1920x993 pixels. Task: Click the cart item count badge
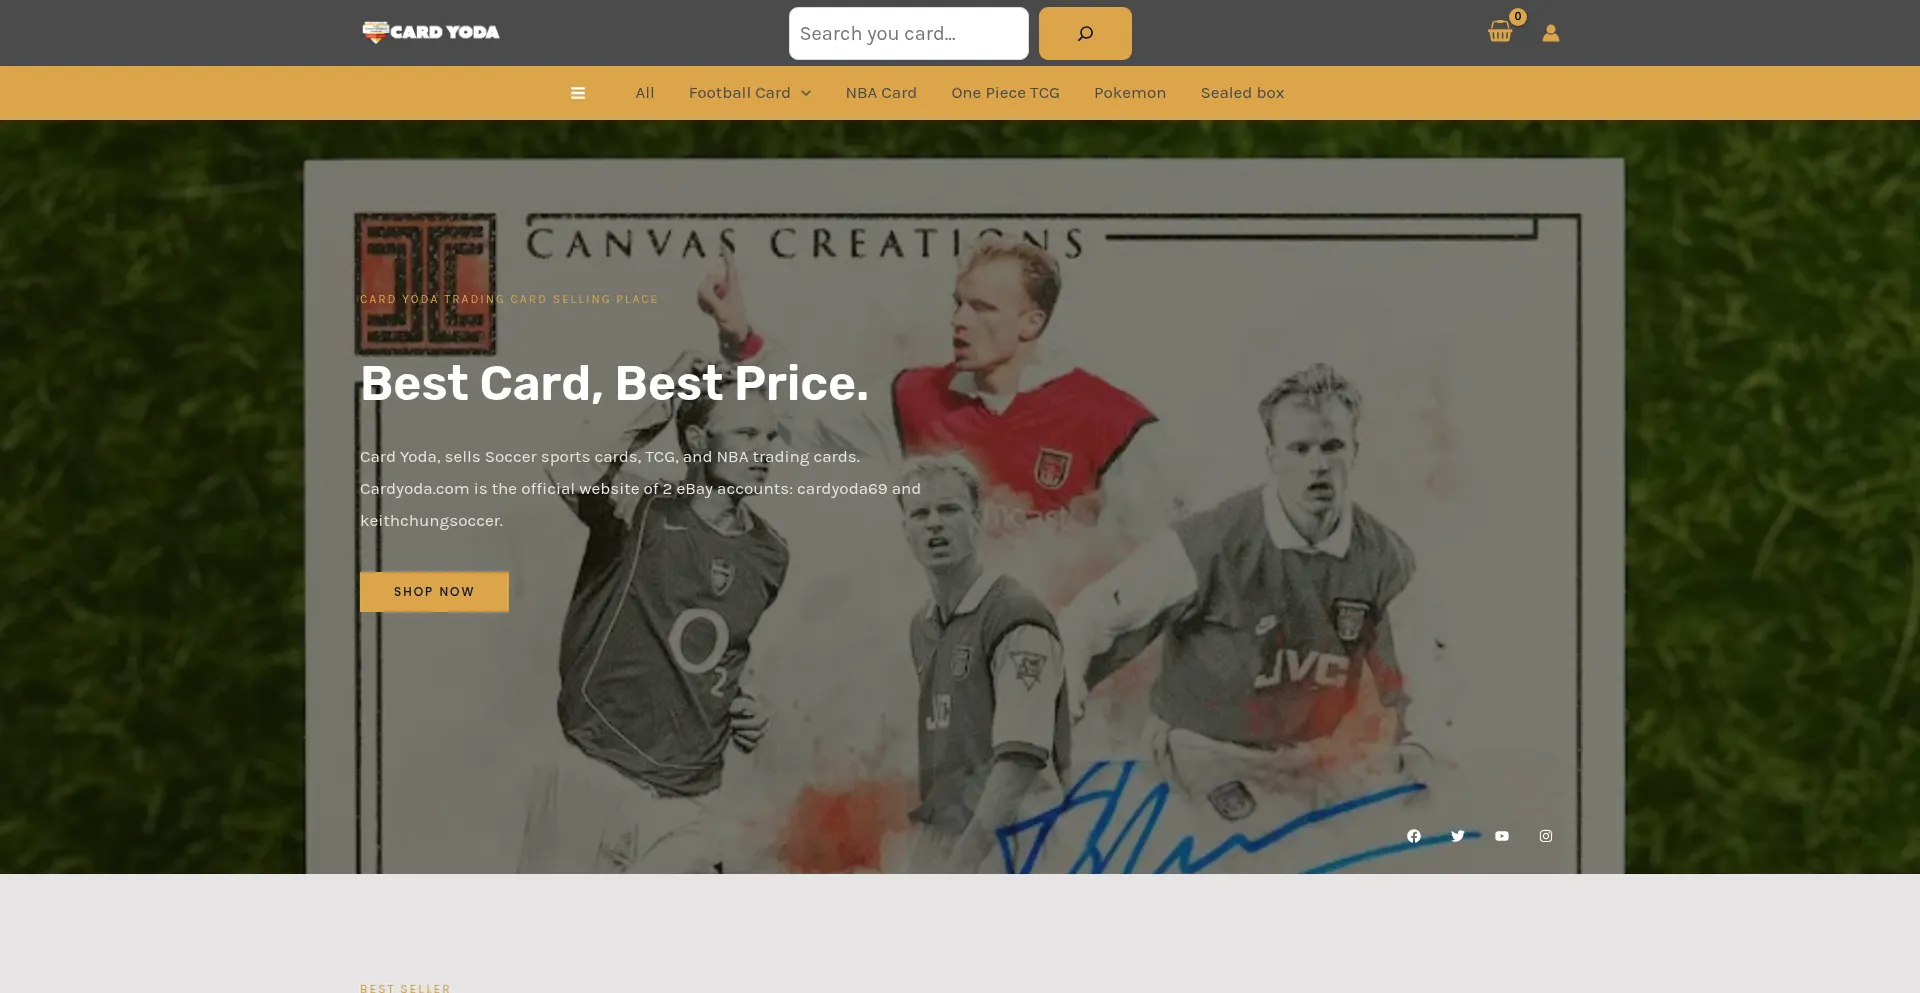[x=1518, y=16]
